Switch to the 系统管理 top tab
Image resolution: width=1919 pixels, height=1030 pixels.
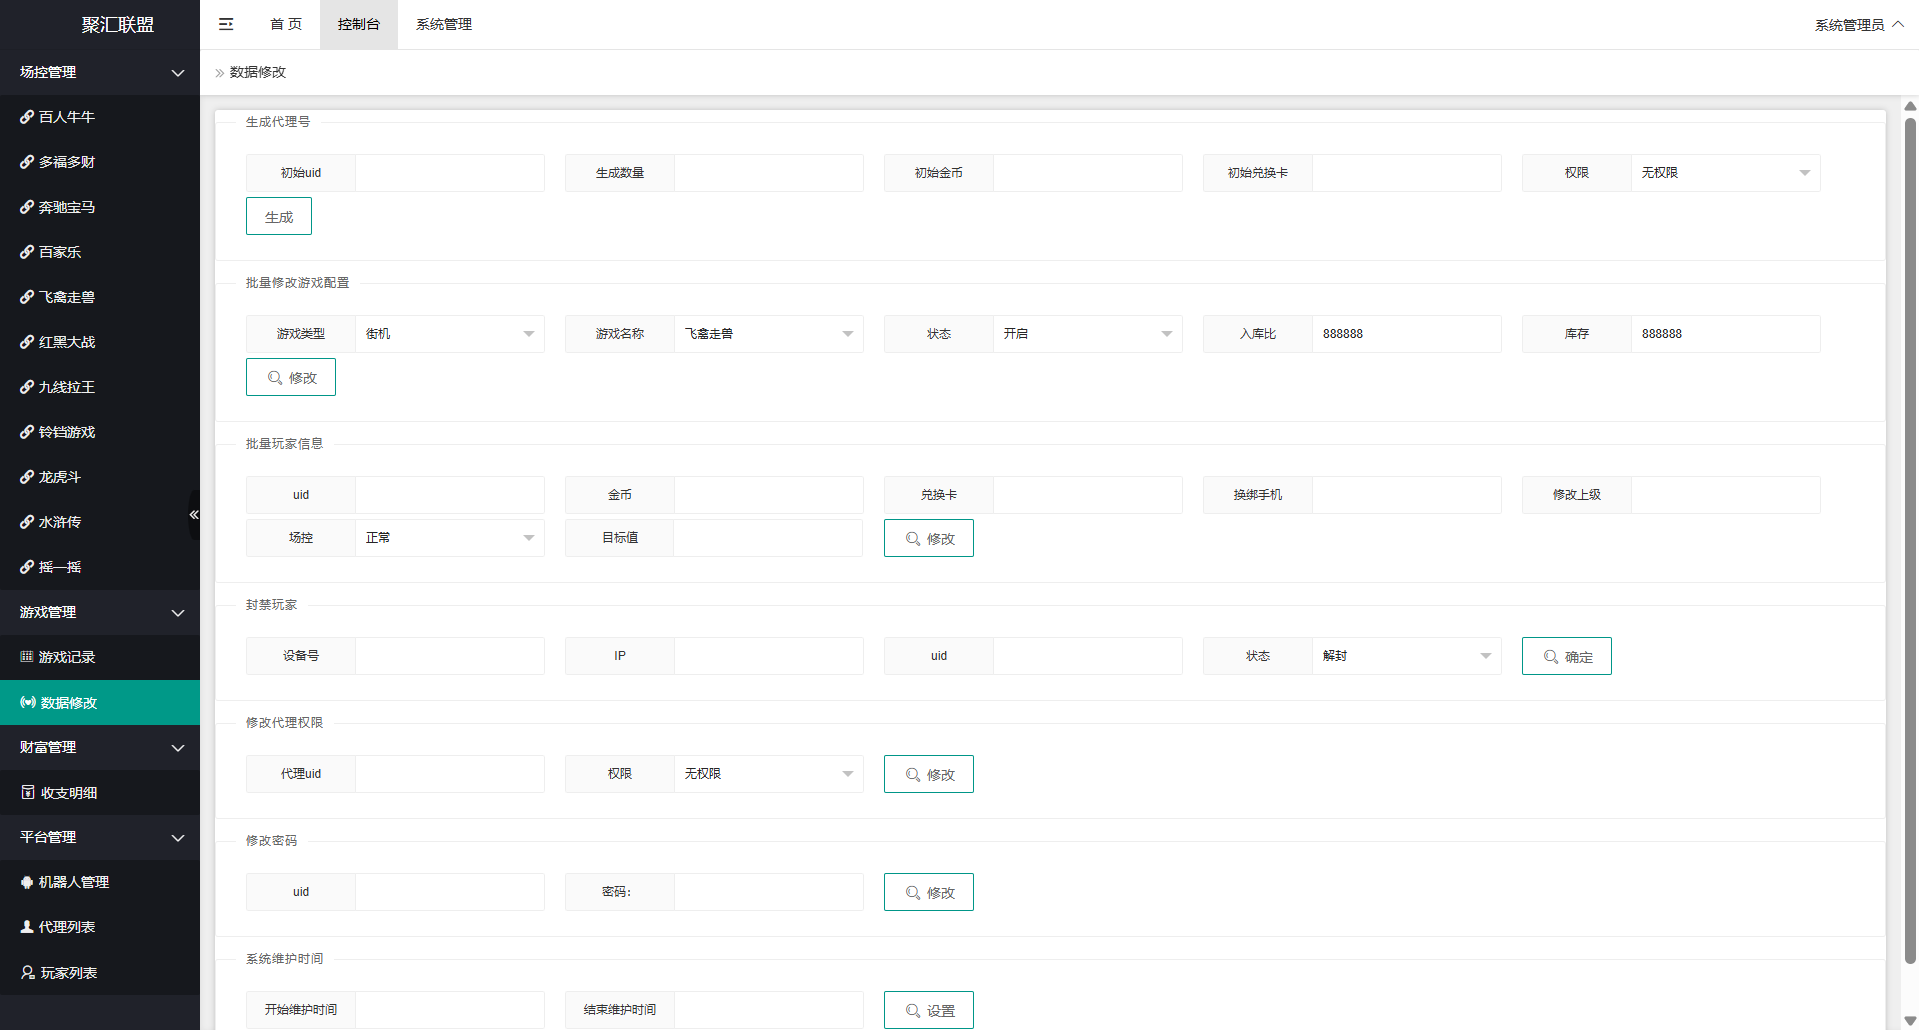(444, 24)
